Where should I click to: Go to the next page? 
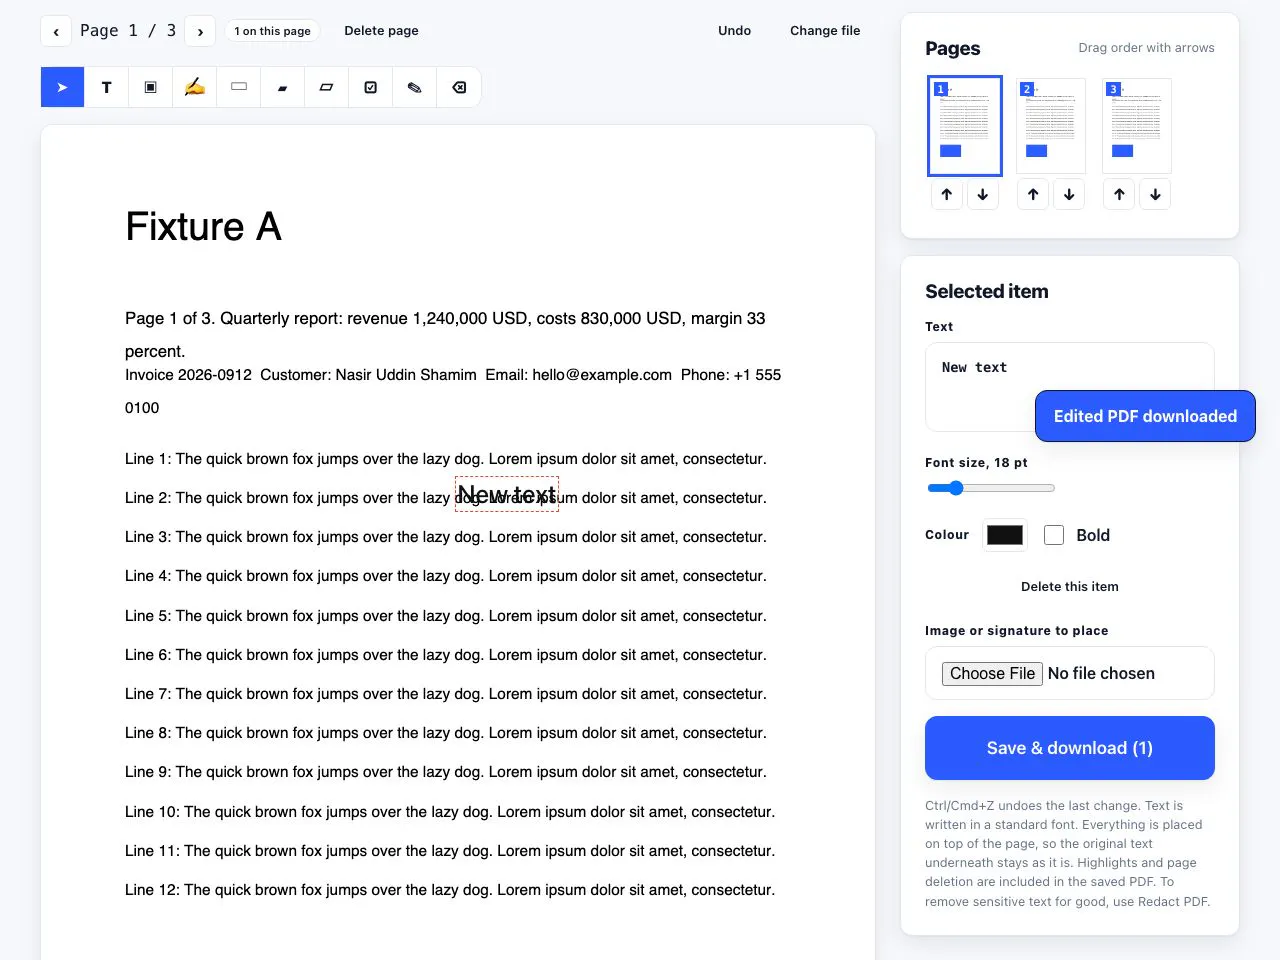[x=200, y=31]
